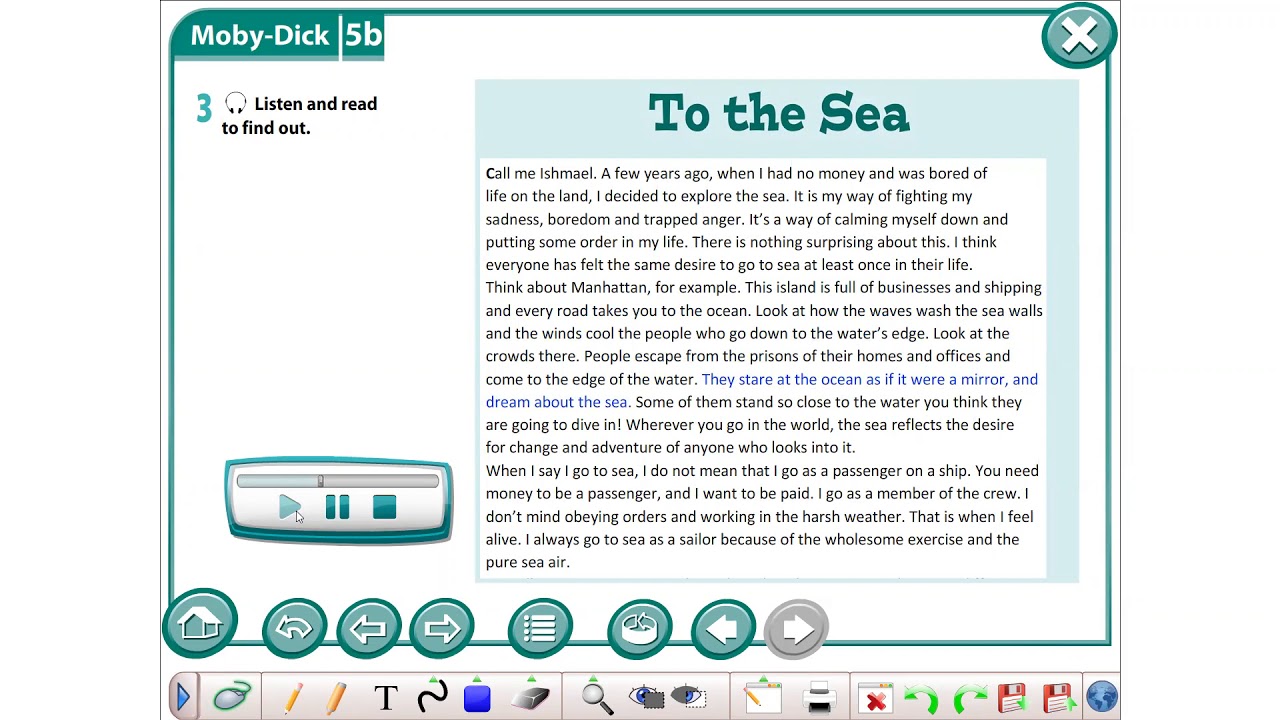Screen dimensions: 1280x720
Task: Open the globe web browser icon
Action: pos(1102,697)
